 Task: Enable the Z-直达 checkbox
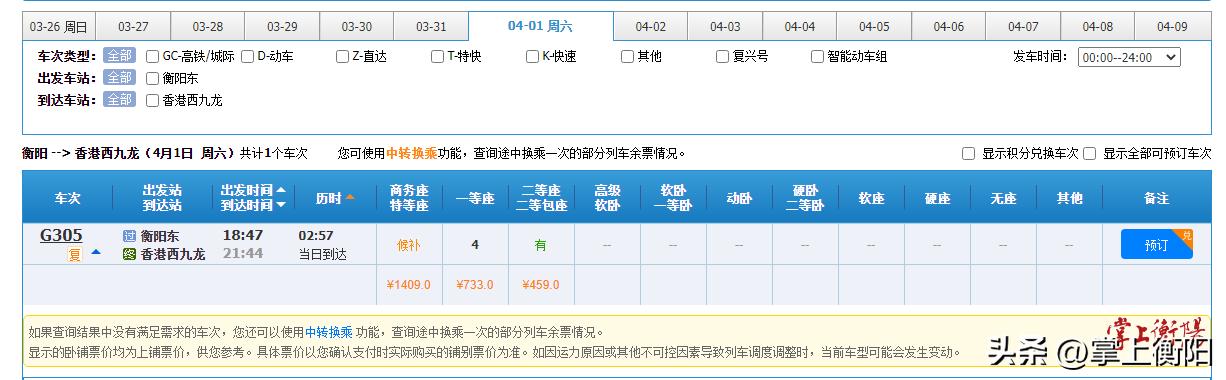(343, 57)
